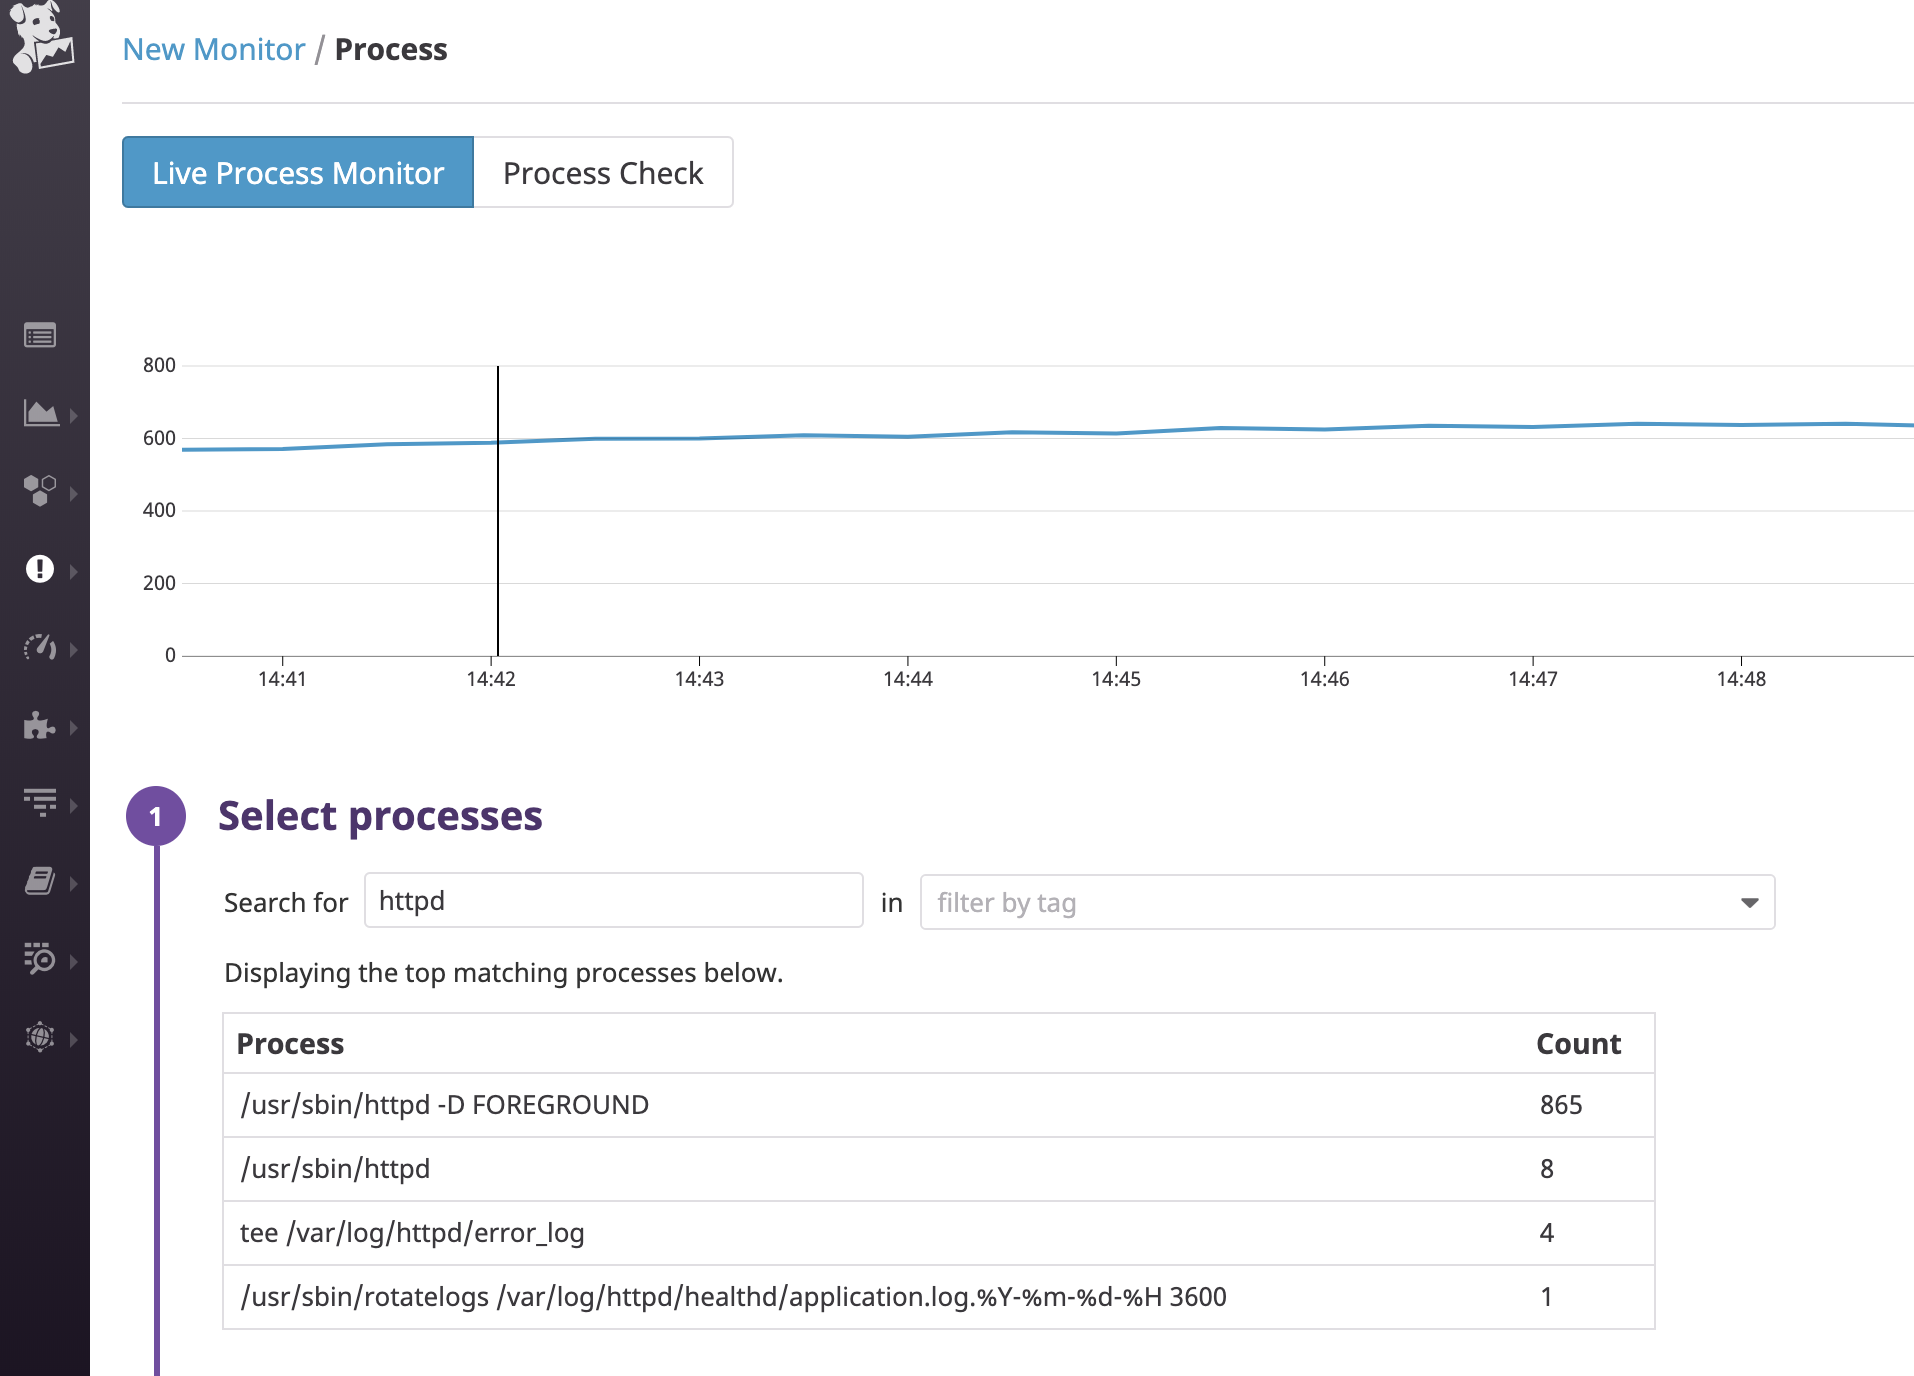Screen dimensions: 1914x1376
Task: Open the Logs magnifier sidebar icon
Action: (x=40, y=959)
